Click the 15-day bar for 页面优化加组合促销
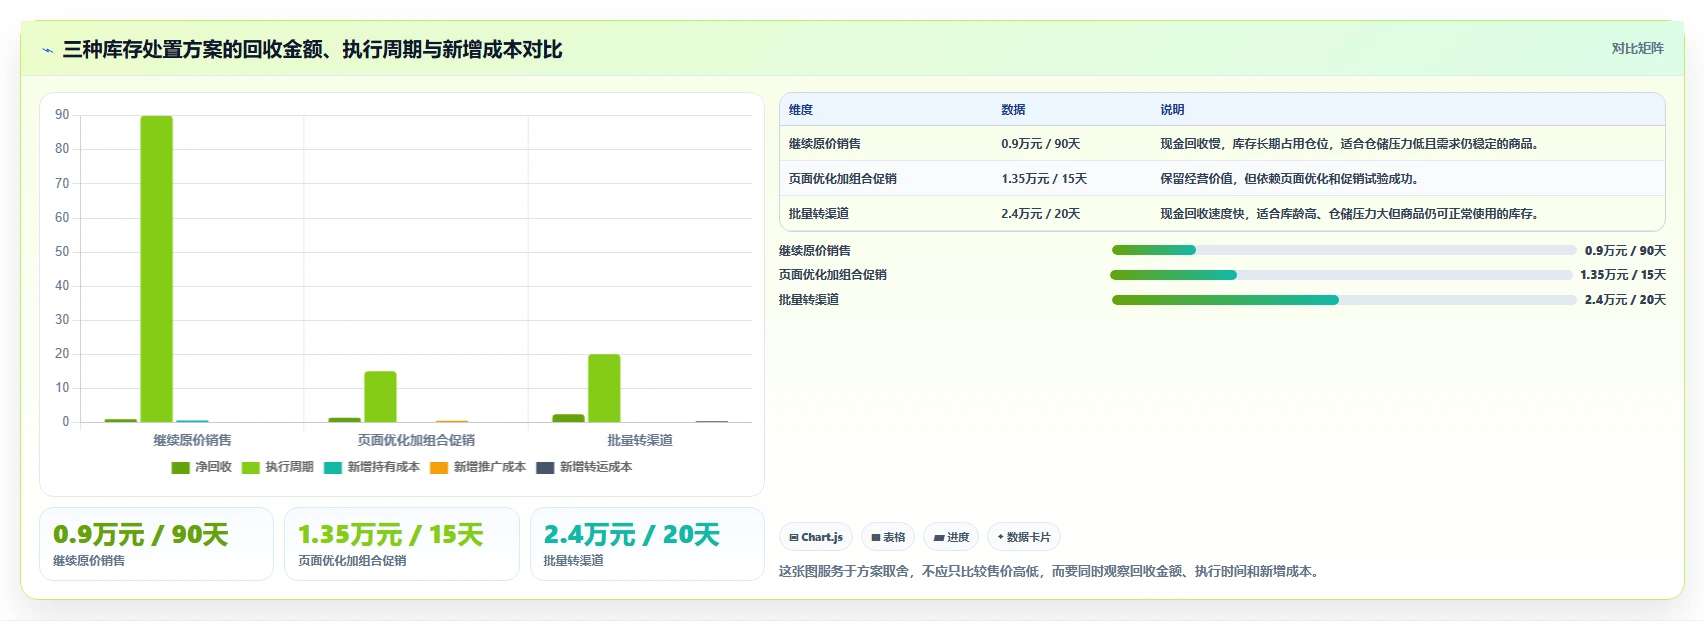1705x621 pixels. point(380,397)
